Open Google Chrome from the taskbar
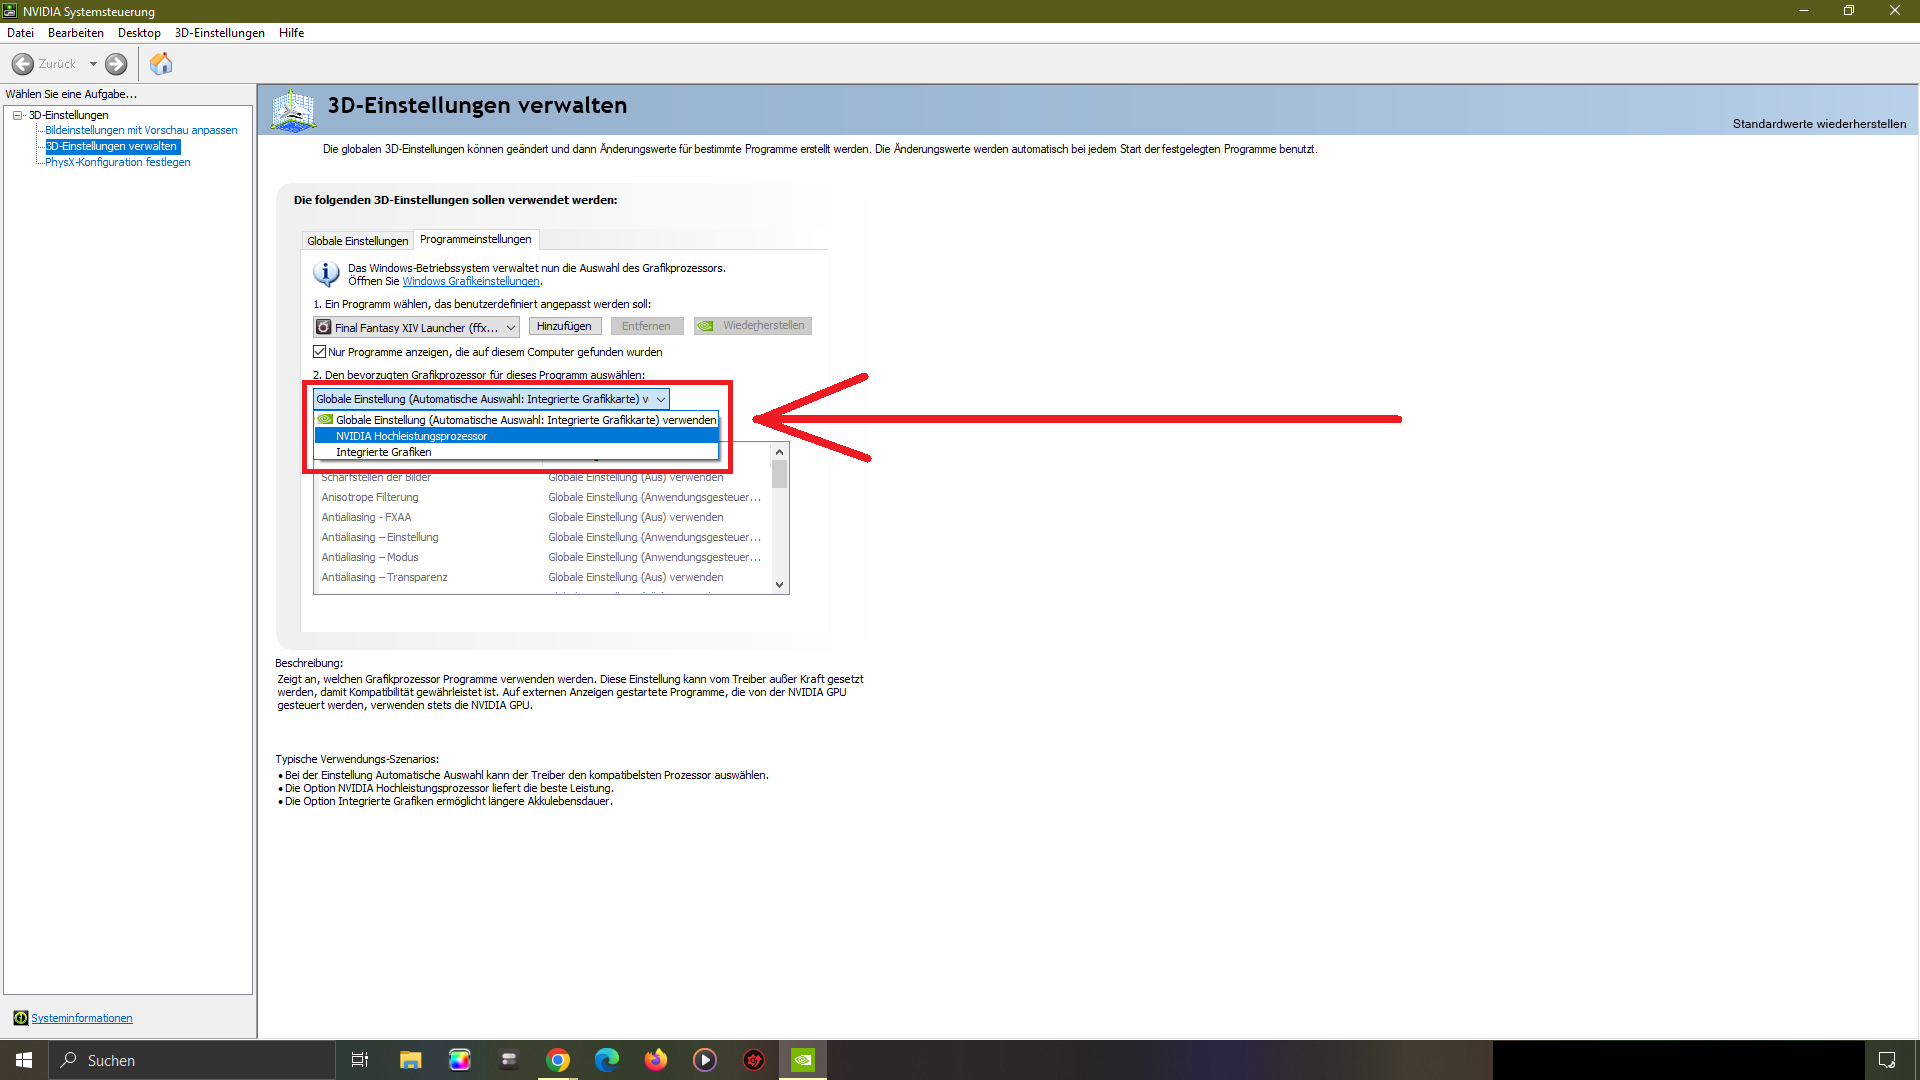Screen dimensions: 1920x1080 tap(558, 1060)
